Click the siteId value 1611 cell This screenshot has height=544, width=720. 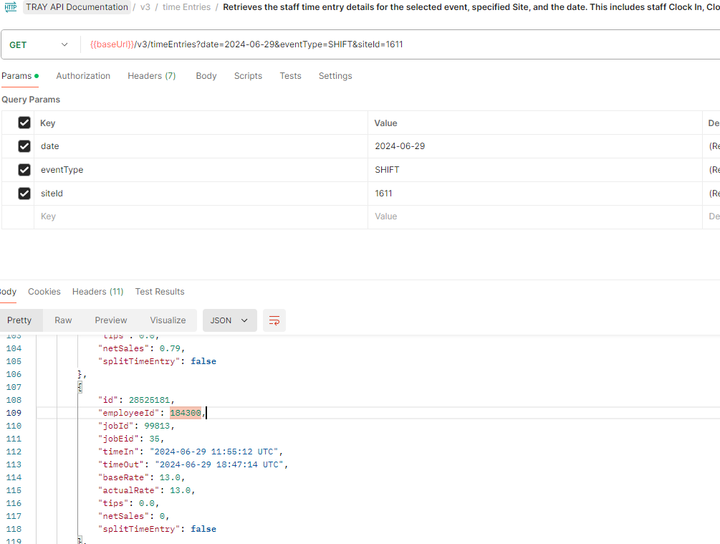pos(535,193)
